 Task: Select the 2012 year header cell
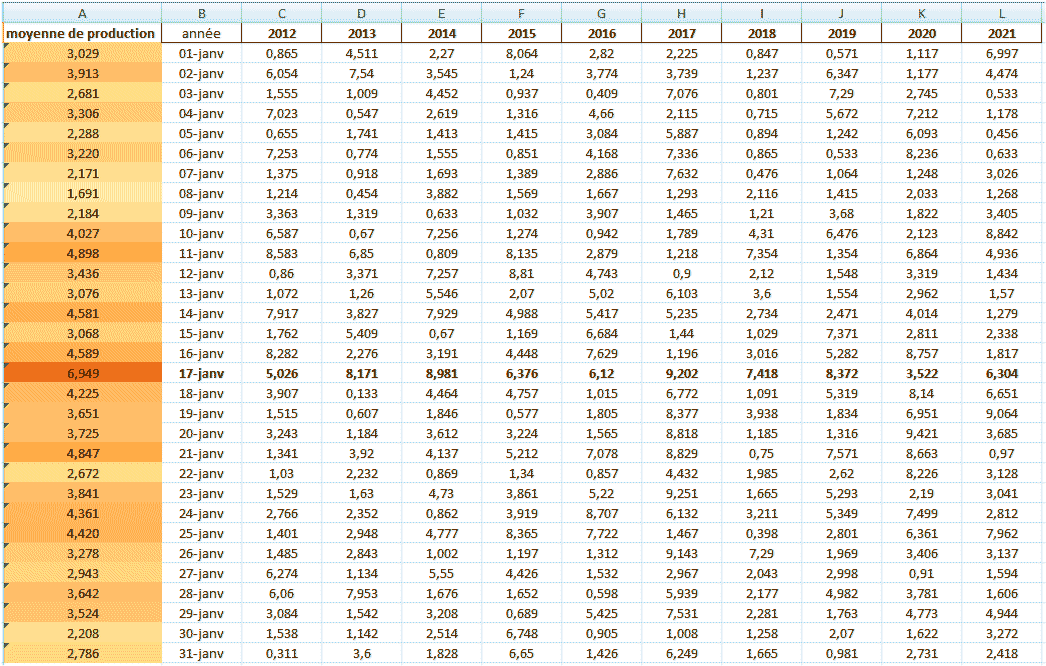coord(282,33)
